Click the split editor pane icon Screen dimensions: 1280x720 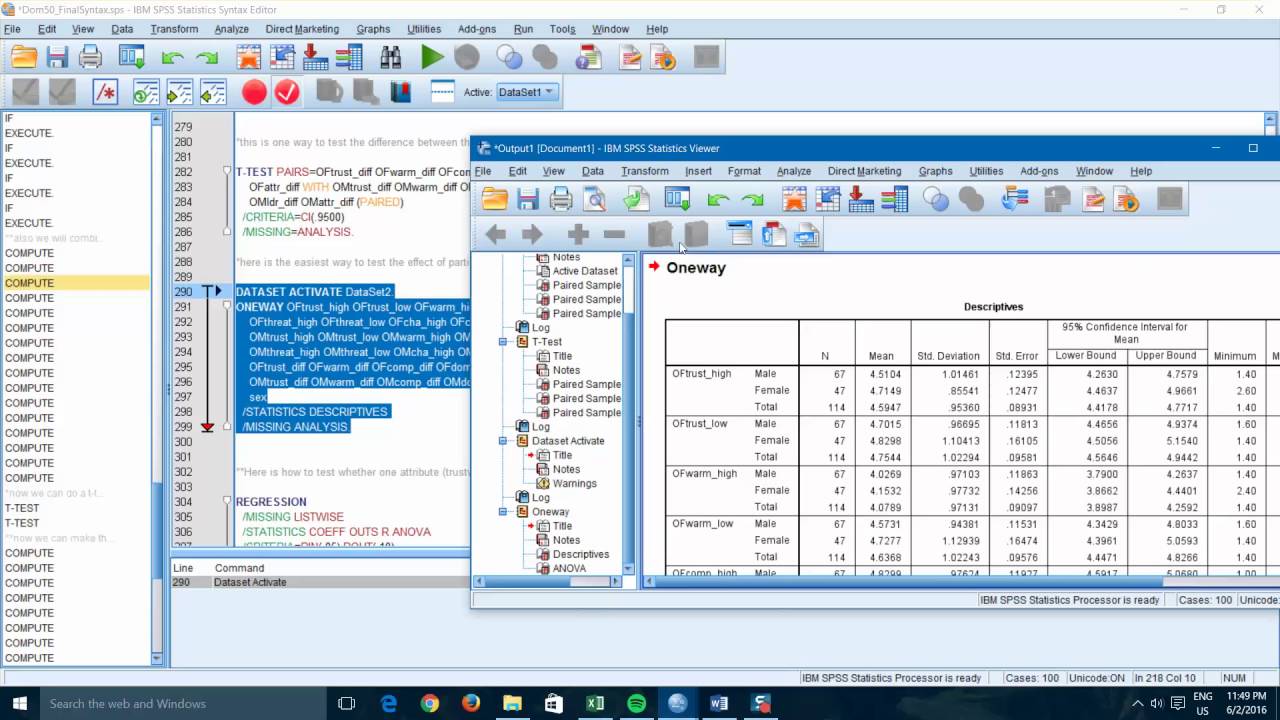(442, 92)
